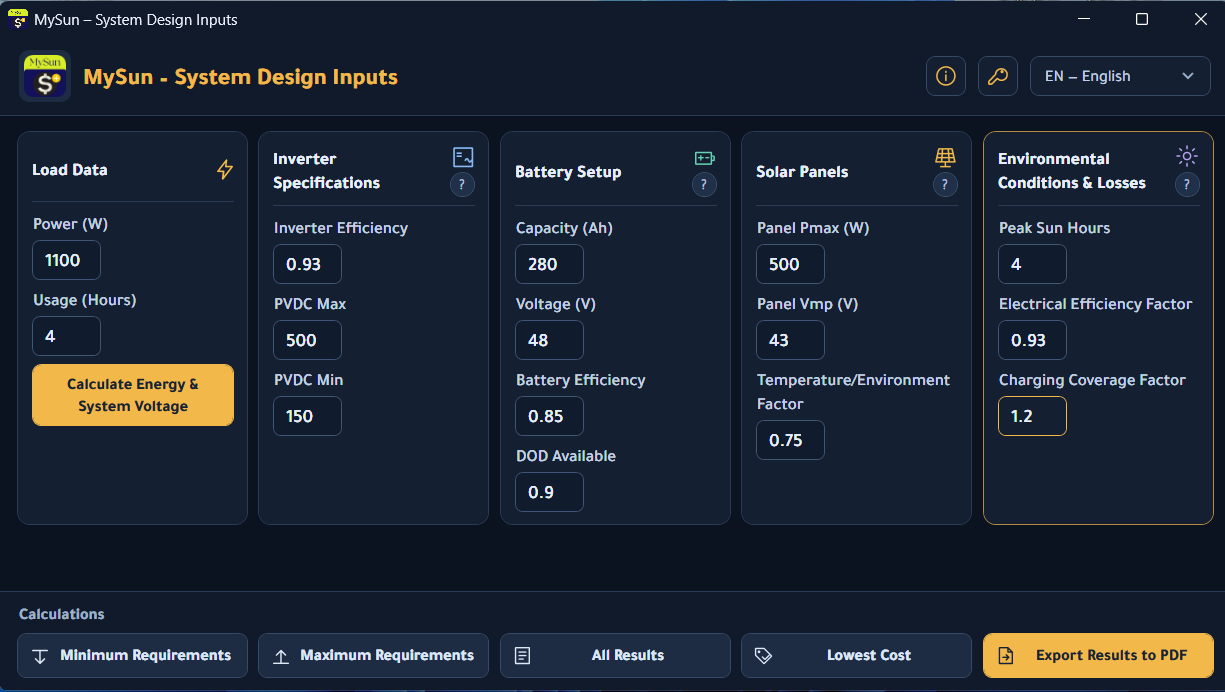Edit the Temperature/Environment Factor field

[x=791, y=440]
